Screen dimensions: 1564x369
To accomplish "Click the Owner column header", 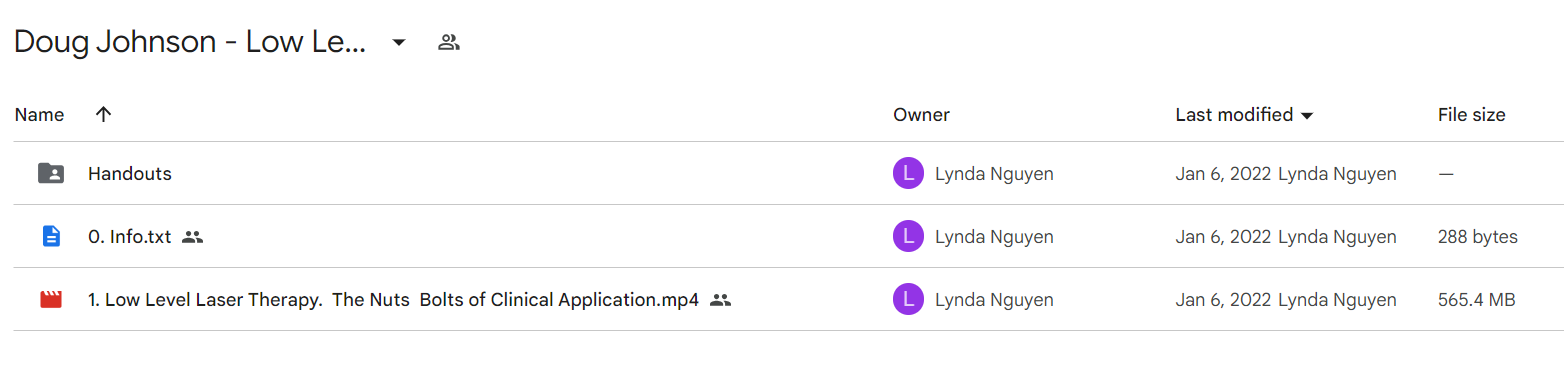I will pyautogui.click(x=921, y=115).
